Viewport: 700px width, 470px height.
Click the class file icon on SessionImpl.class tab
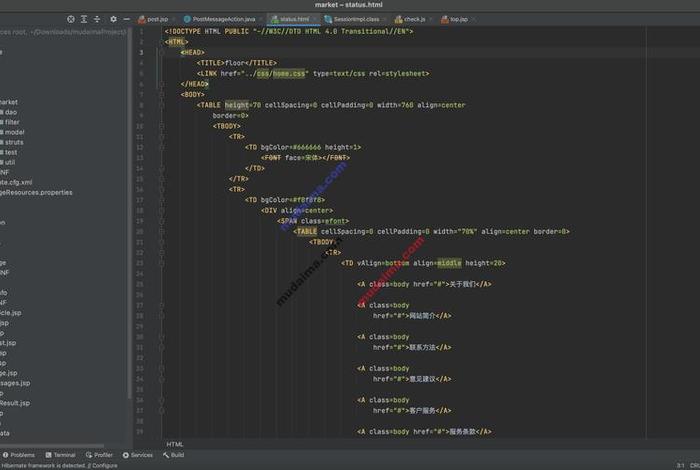[x=328, y=19]
